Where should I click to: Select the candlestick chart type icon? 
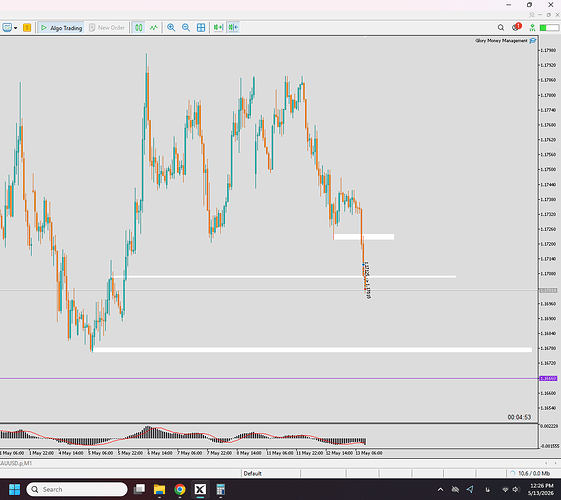pos(138,28)
